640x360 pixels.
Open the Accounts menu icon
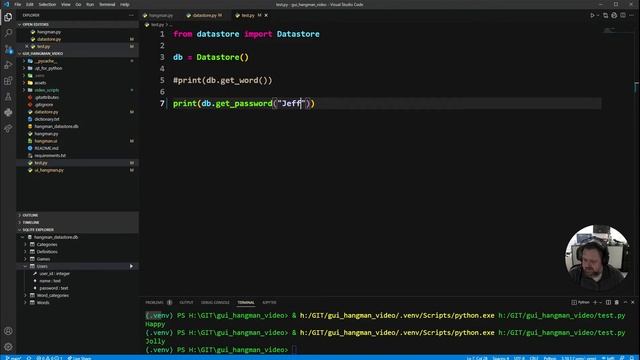click(x=8, y=331)
